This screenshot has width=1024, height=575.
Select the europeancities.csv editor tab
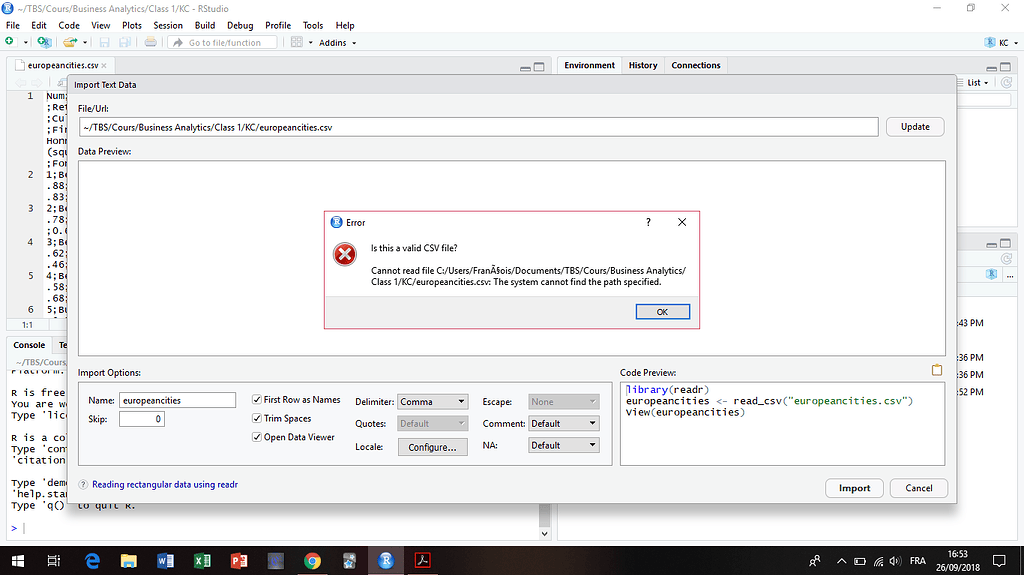tap(63, 65)
